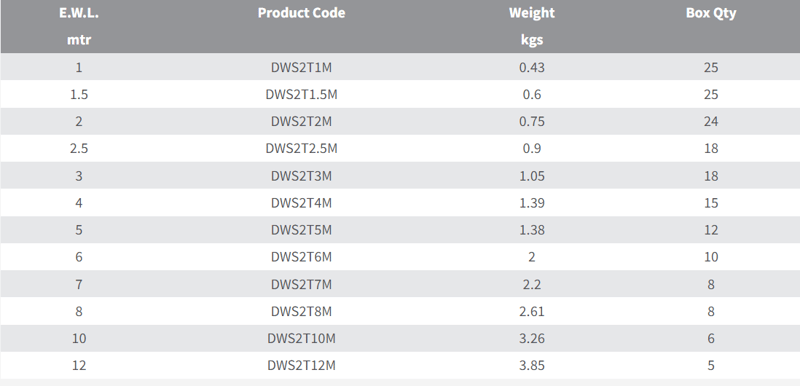Click the weight value 1.05
This screenshot has width=800, height=386.
point(532,176)
